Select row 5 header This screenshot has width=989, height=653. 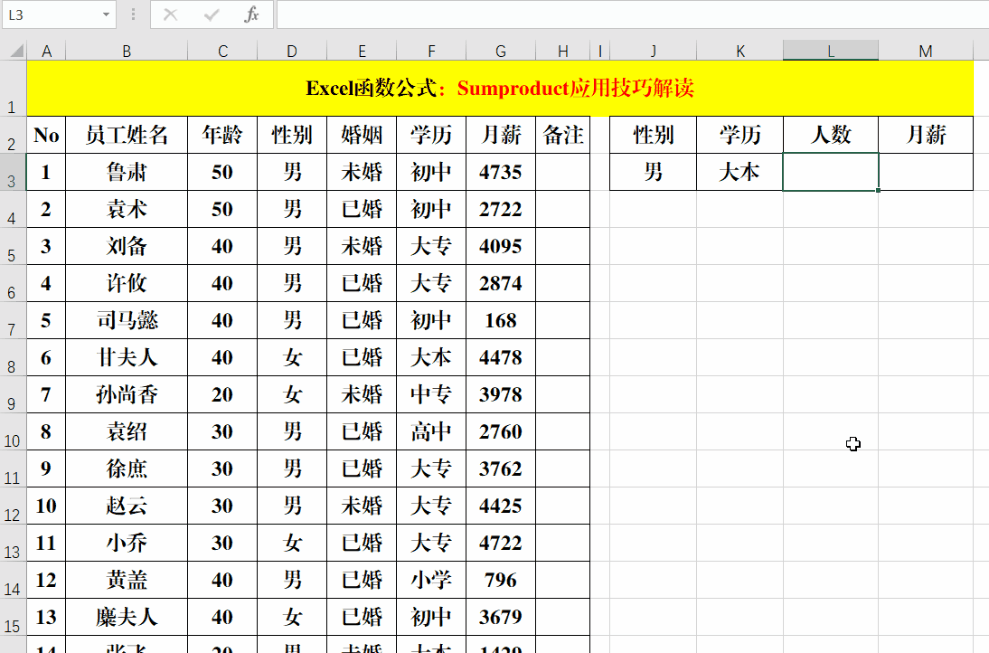point(13,246)
